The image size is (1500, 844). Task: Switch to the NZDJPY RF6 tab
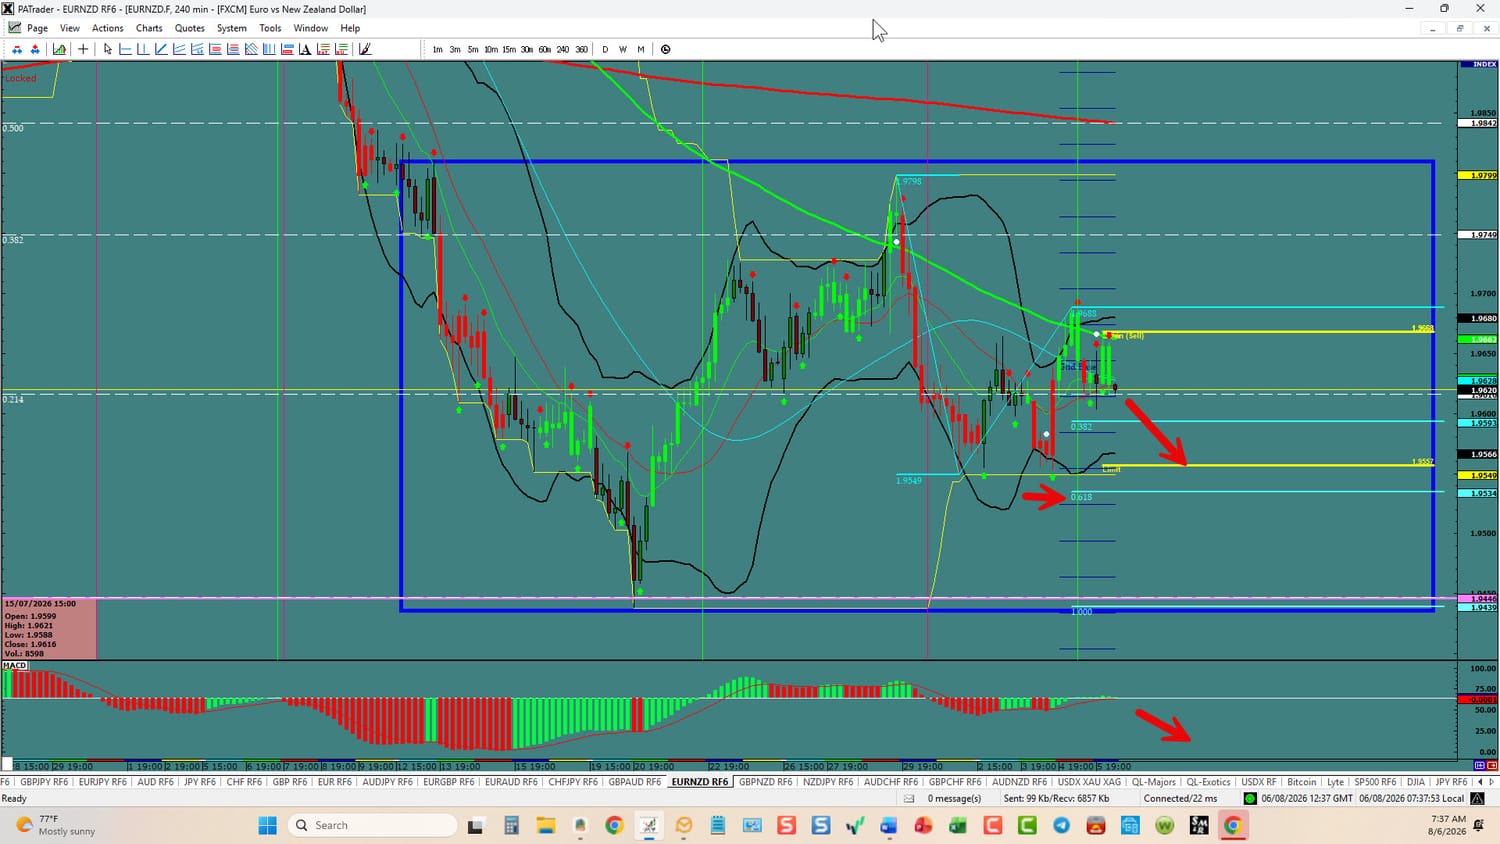829,782
